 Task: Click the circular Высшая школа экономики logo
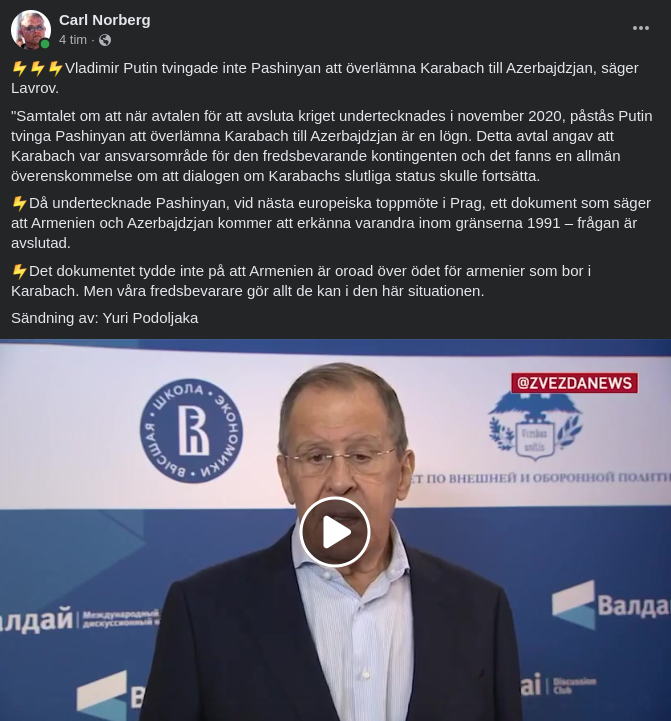click(191, 431)
